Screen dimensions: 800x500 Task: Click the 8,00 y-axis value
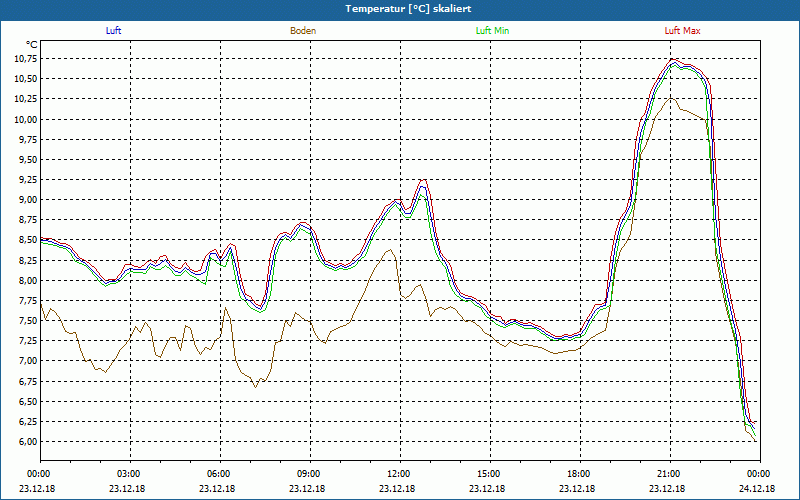(28, 280)
